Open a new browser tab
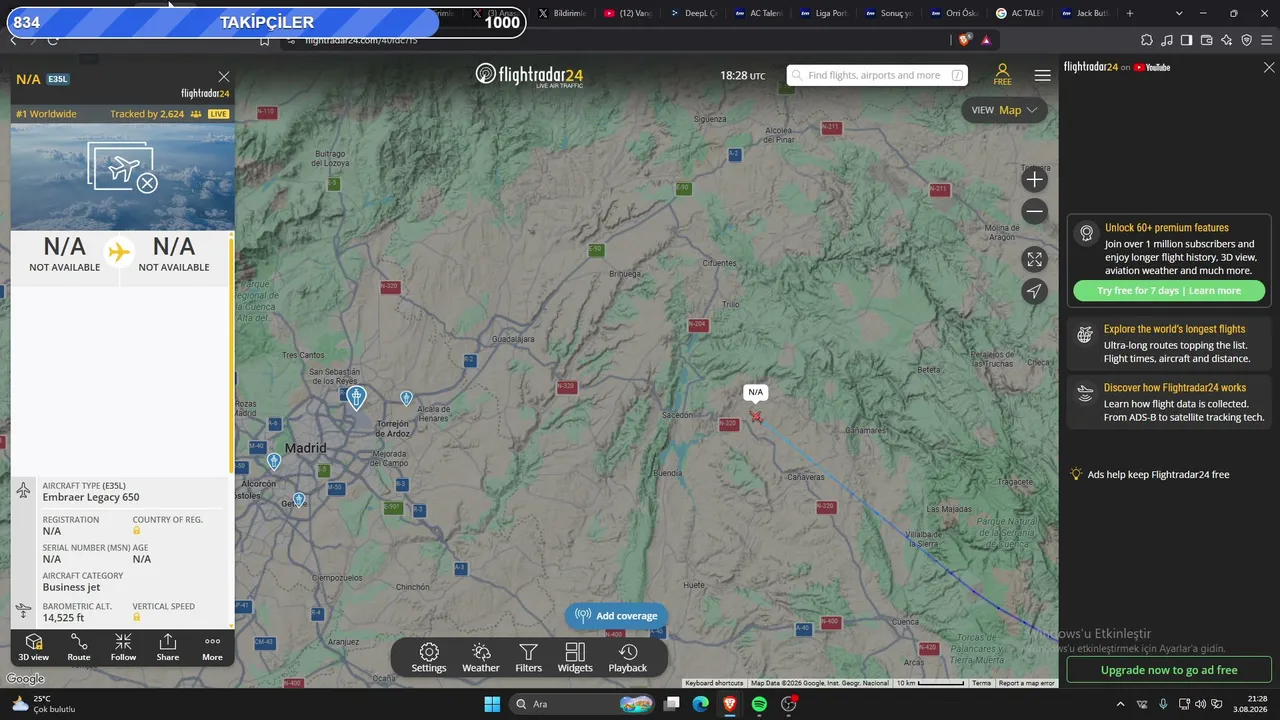The image size is (1280, 720). pos(1130,14)
